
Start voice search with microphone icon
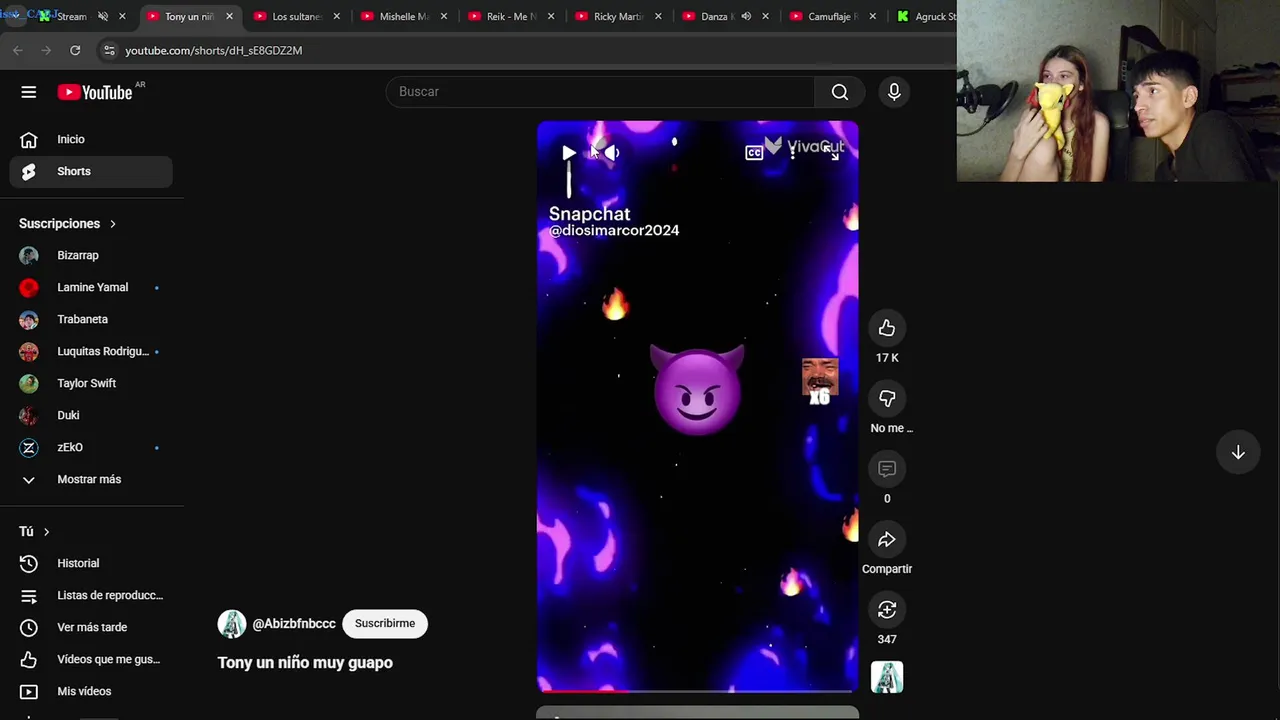[894, 92]
